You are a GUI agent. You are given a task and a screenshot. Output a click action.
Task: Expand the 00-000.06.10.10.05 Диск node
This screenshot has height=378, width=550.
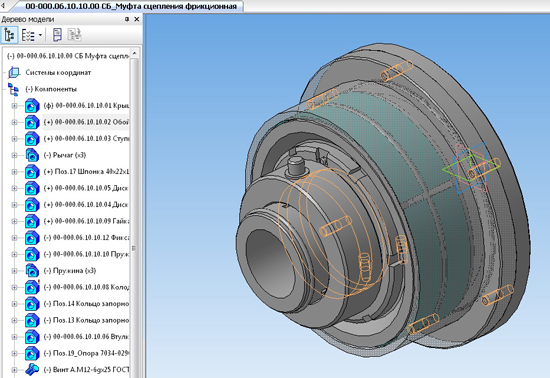[x=14, y=188]
